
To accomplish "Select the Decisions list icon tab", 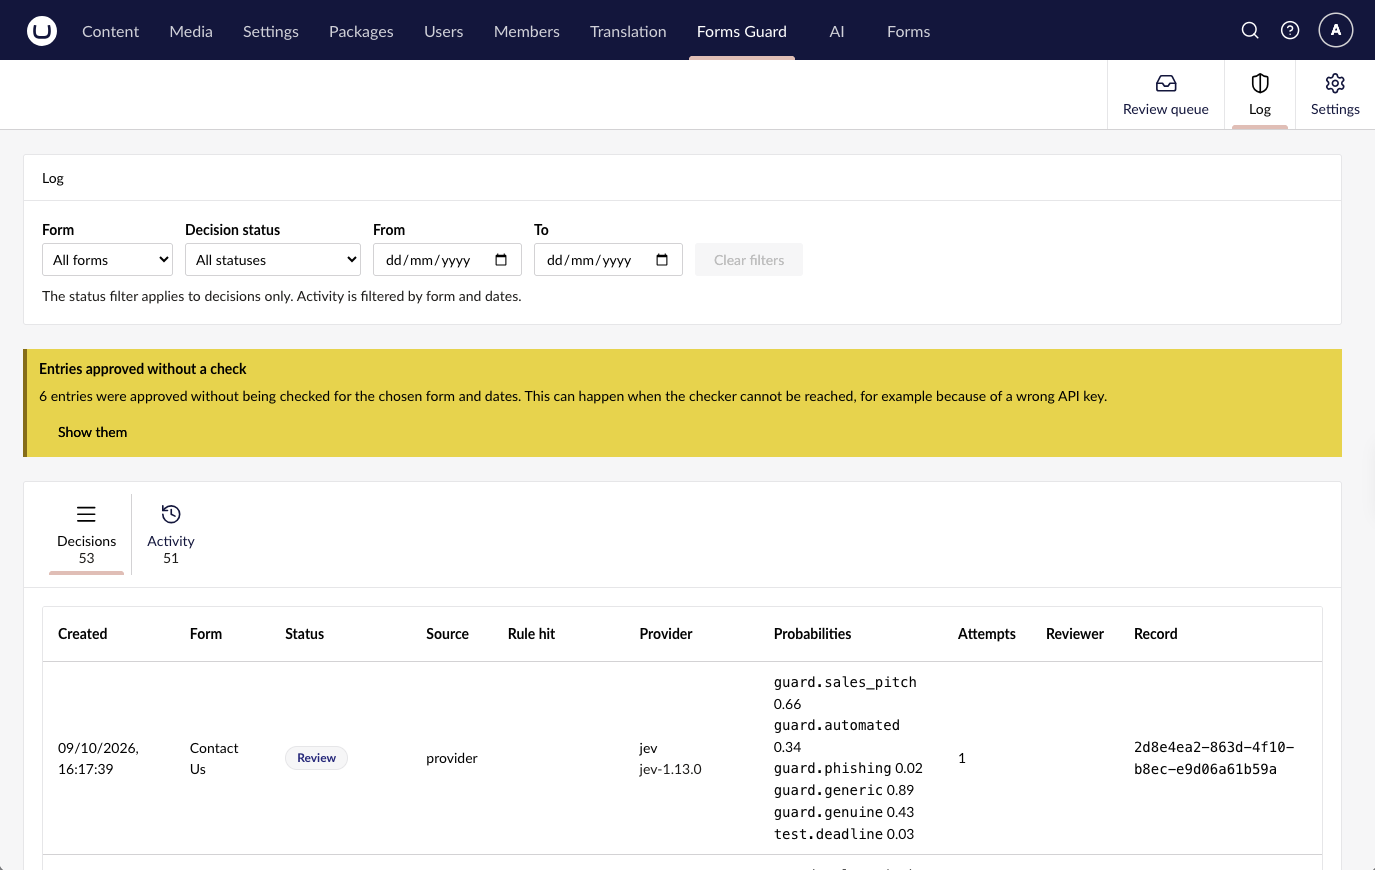I will (87, 514).
